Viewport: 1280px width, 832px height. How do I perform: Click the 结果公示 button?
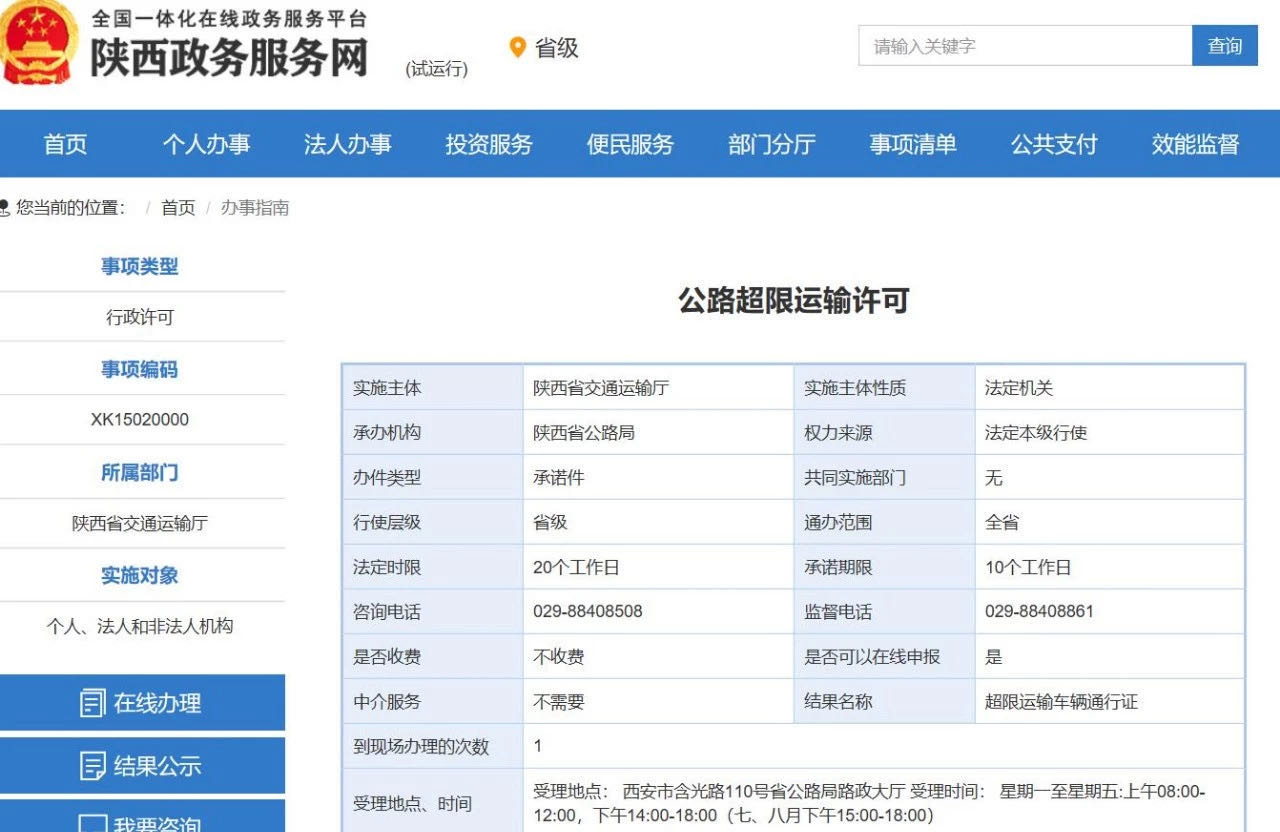coord(142,766)
